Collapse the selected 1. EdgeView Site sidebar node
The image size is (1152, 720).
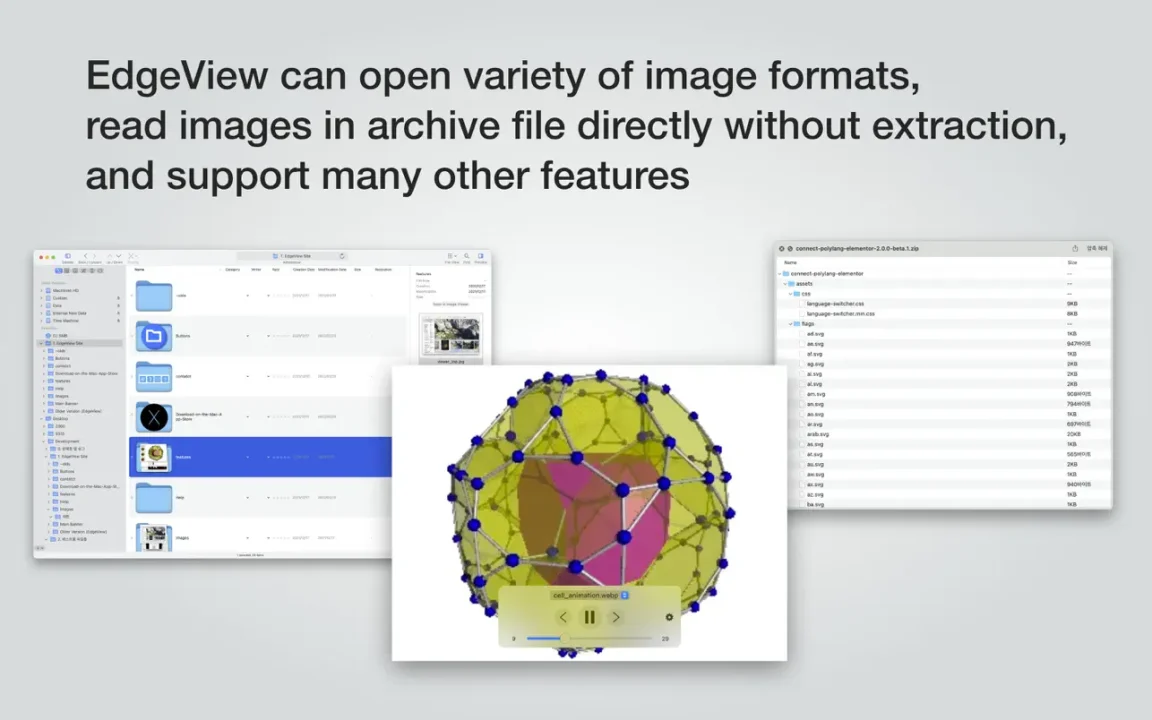[x=41, y=343]
